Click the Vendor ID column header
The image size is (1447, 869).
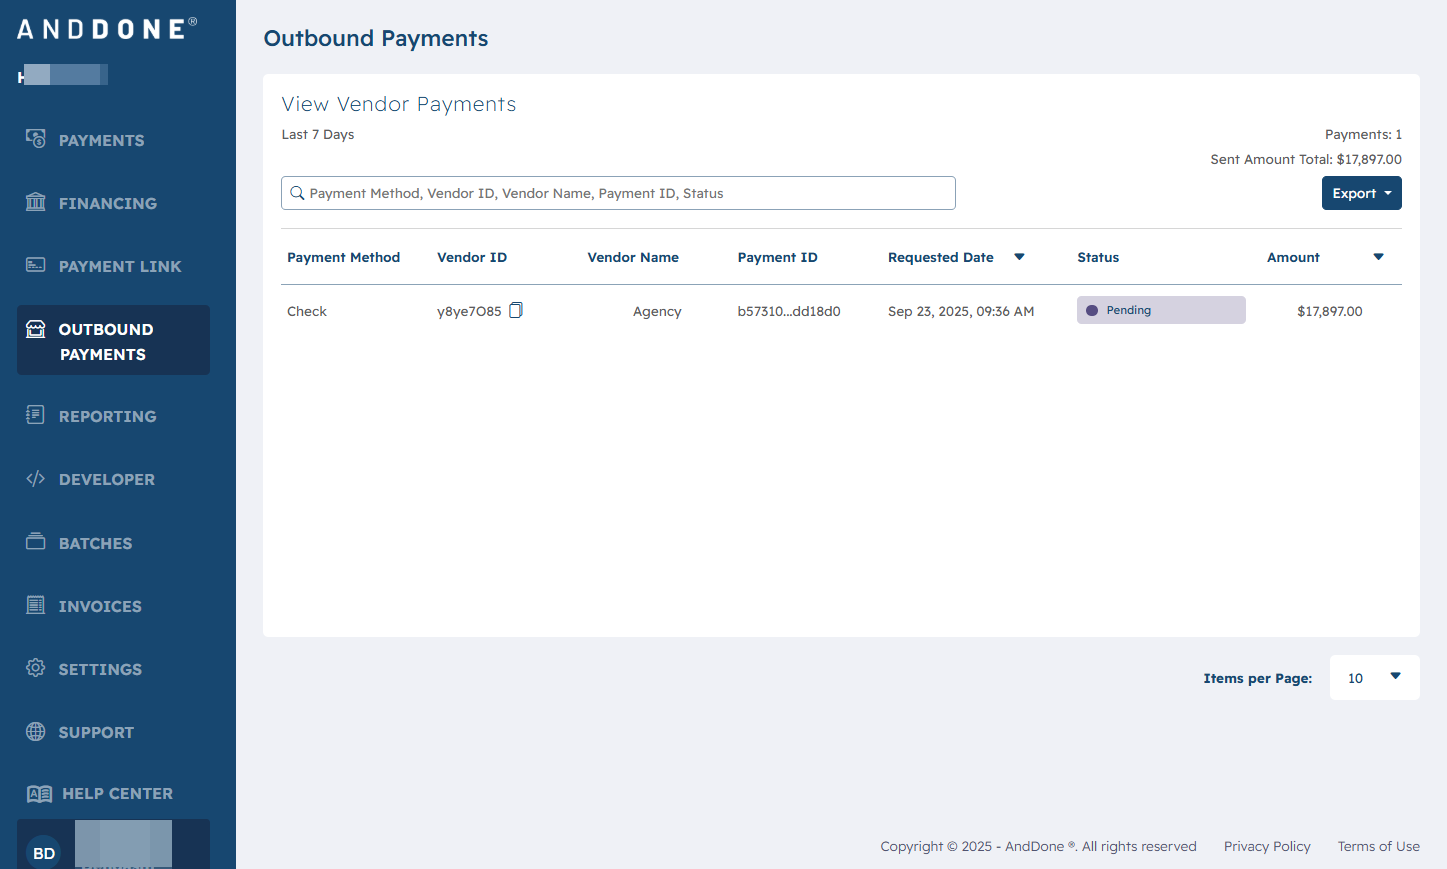pos(472,257)
